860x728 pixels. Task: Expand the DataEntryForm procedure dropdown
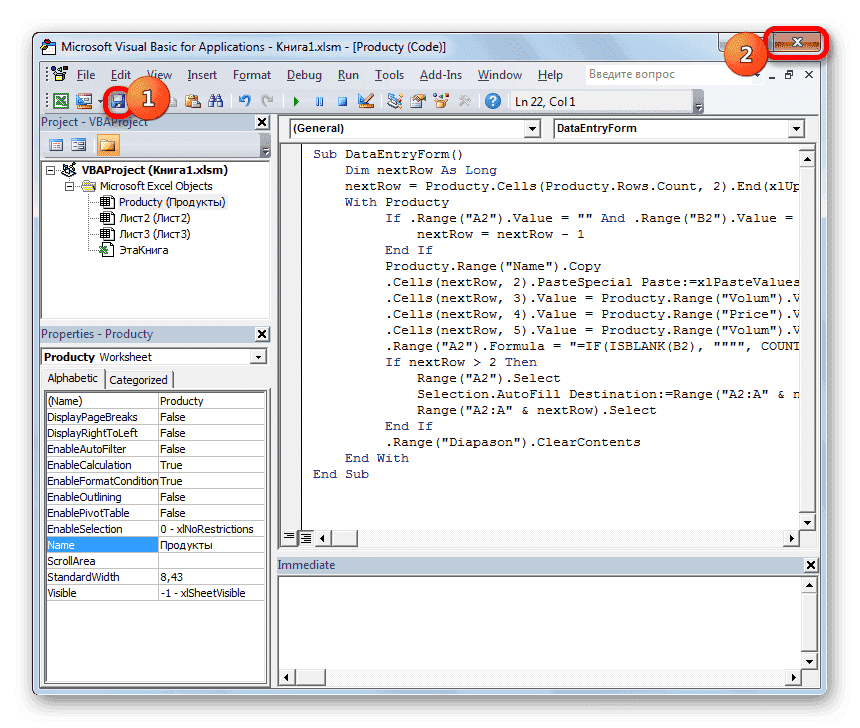point(796,129)
